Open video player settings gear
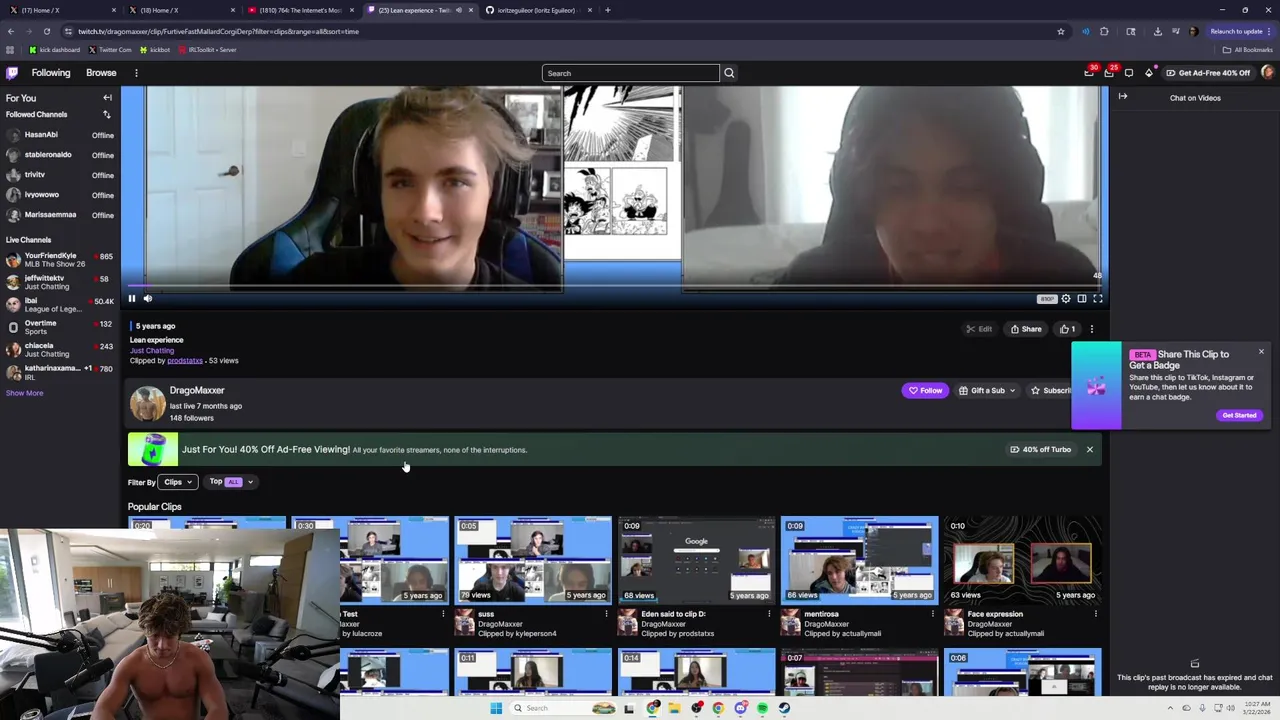The image size is (1280, 720). pos(1066,298)
